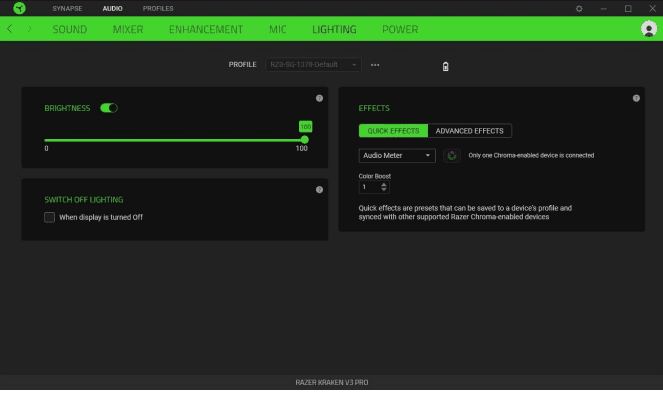
Task: Select the Audio top menu
Action: 112,8
